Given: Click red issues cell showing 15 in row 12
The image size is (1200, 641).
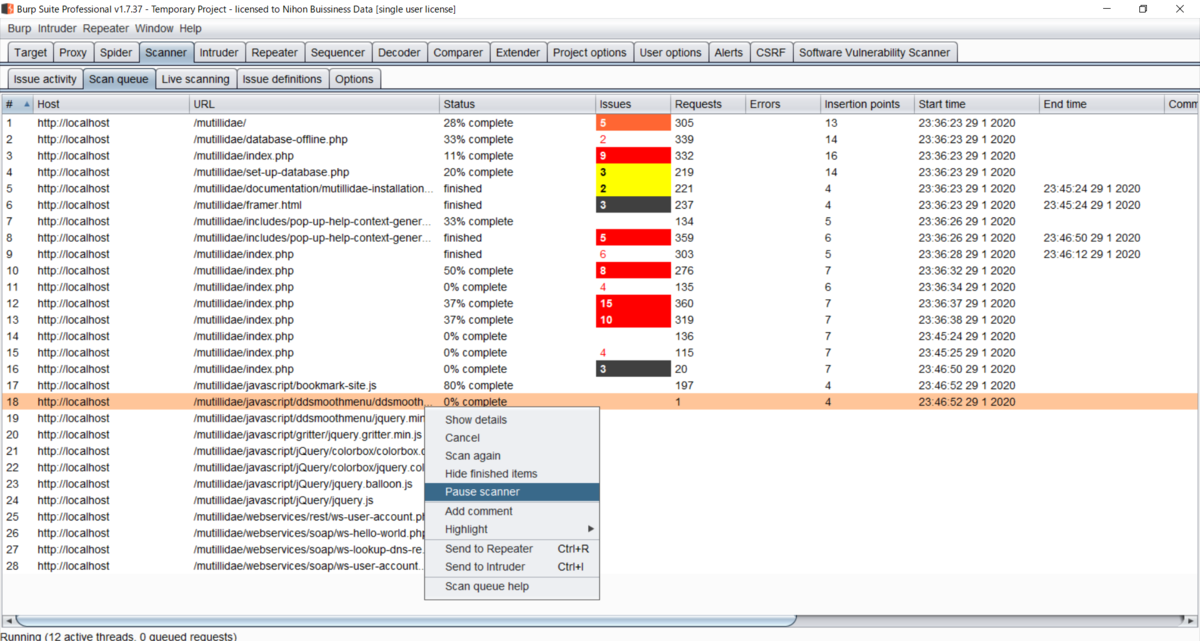Looking at the screenshot, I should point(633,303).
